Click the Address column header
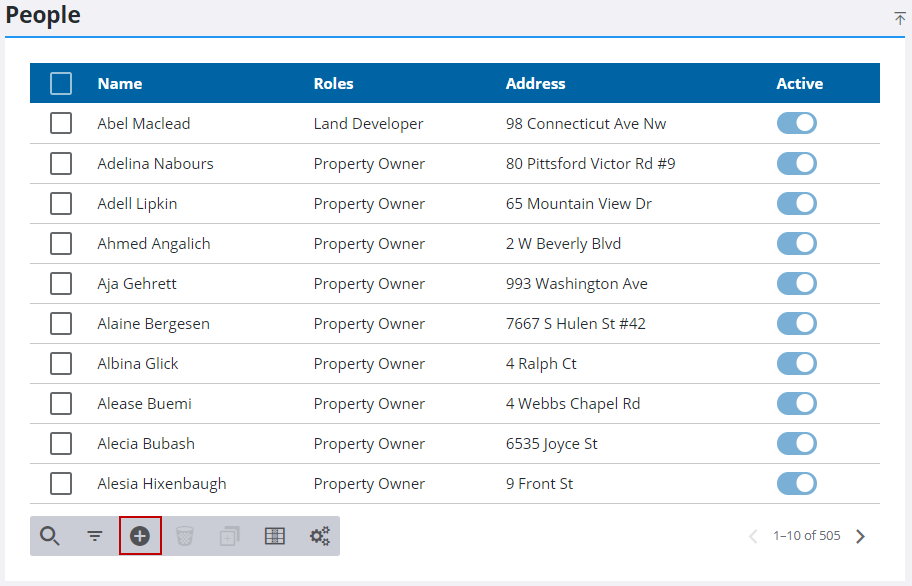Viewport: 912px width, 586px height. (x=535, y=84)
